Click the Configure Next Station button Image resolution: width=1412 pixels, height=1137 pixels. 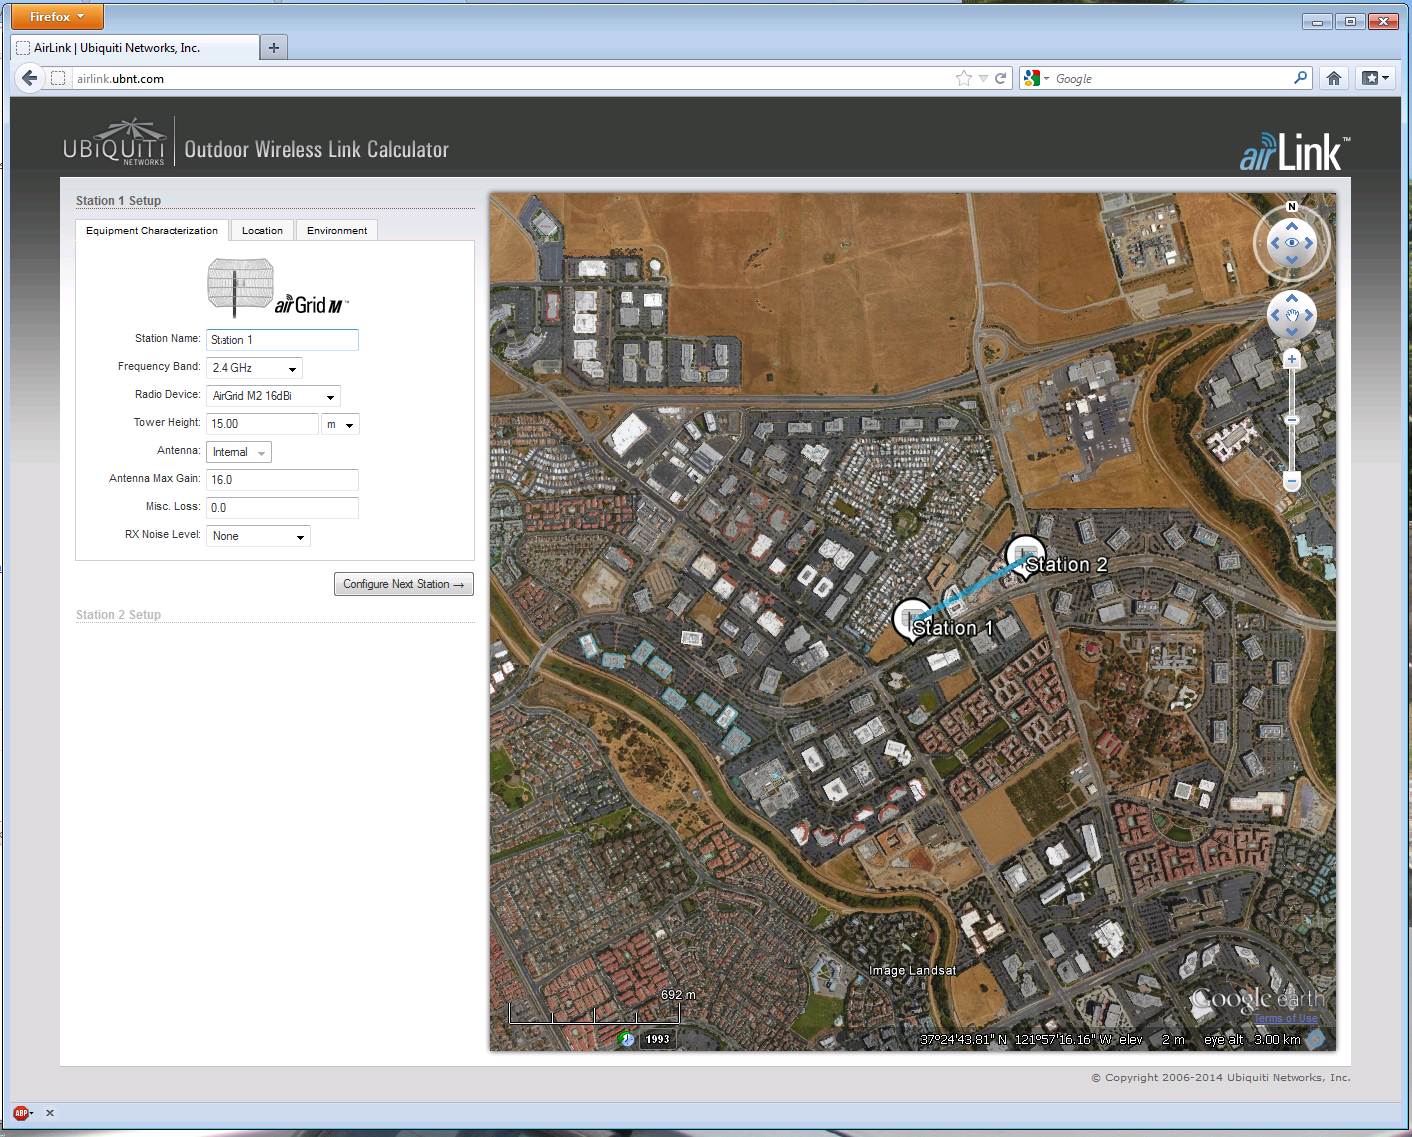pyautogui.click(x=403, y=584)
